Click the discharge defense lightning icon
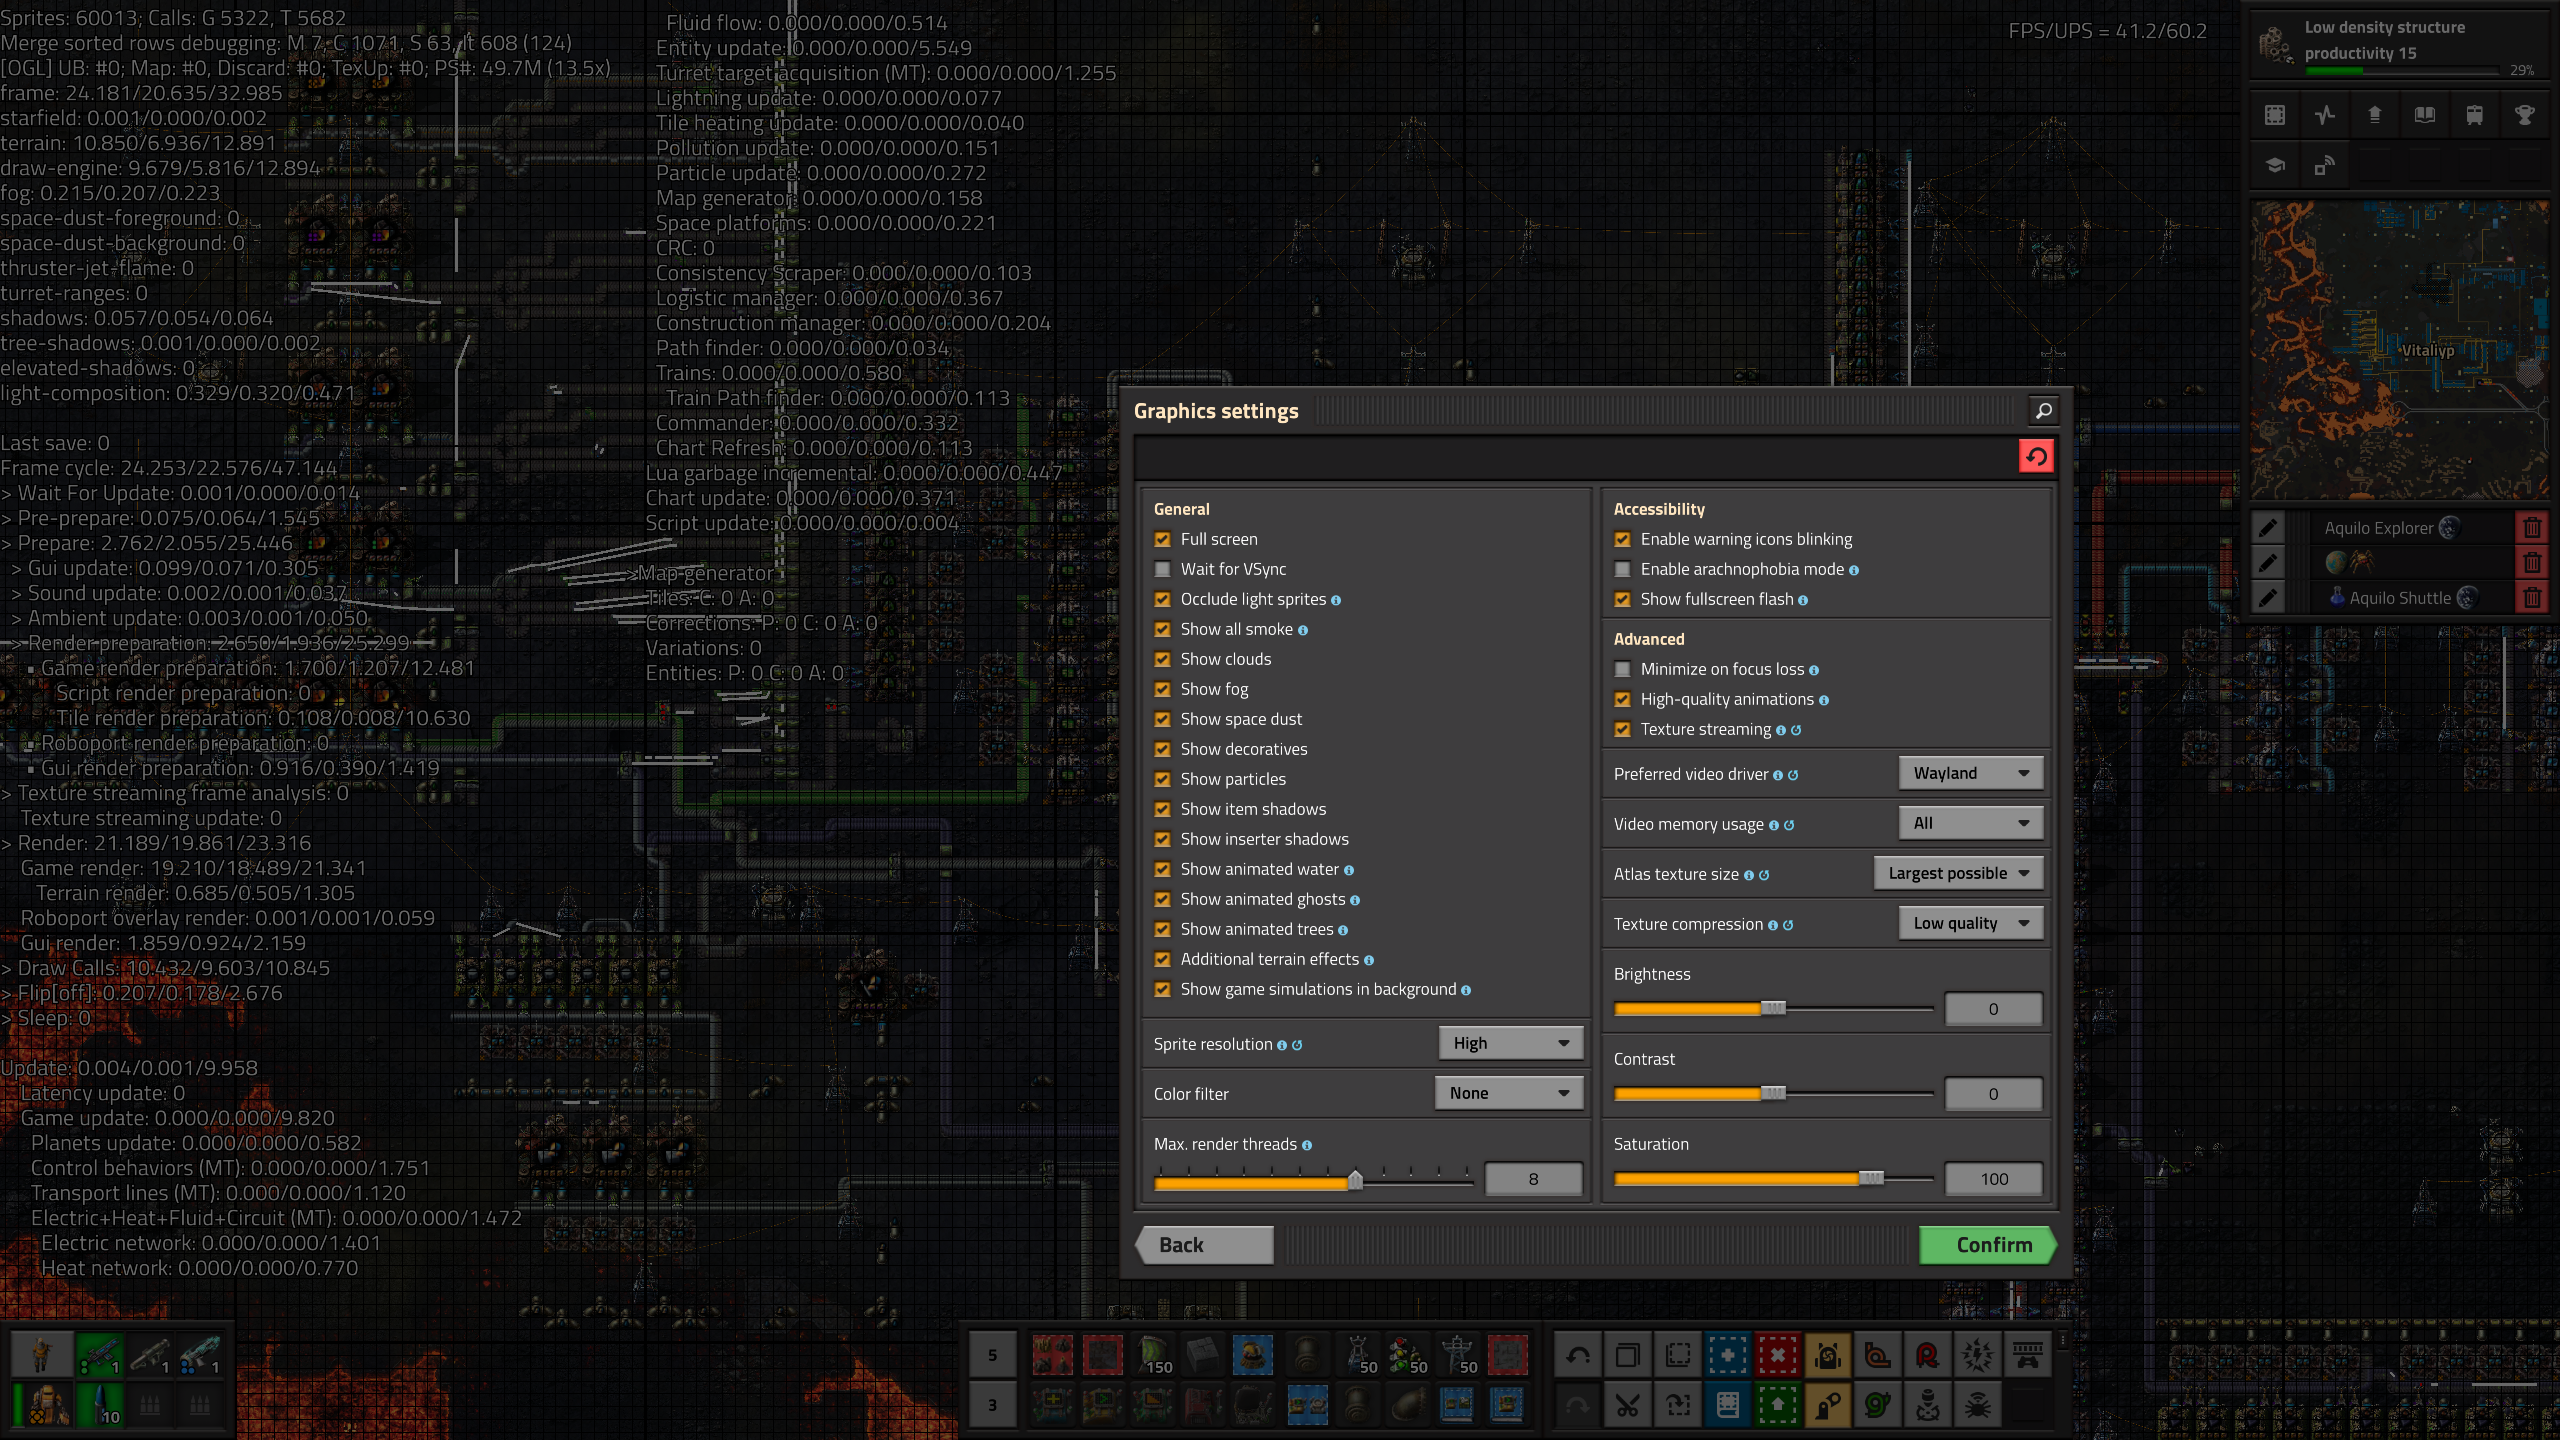Viewport: 2560px width, 1440px height. click(1978, 1355)
